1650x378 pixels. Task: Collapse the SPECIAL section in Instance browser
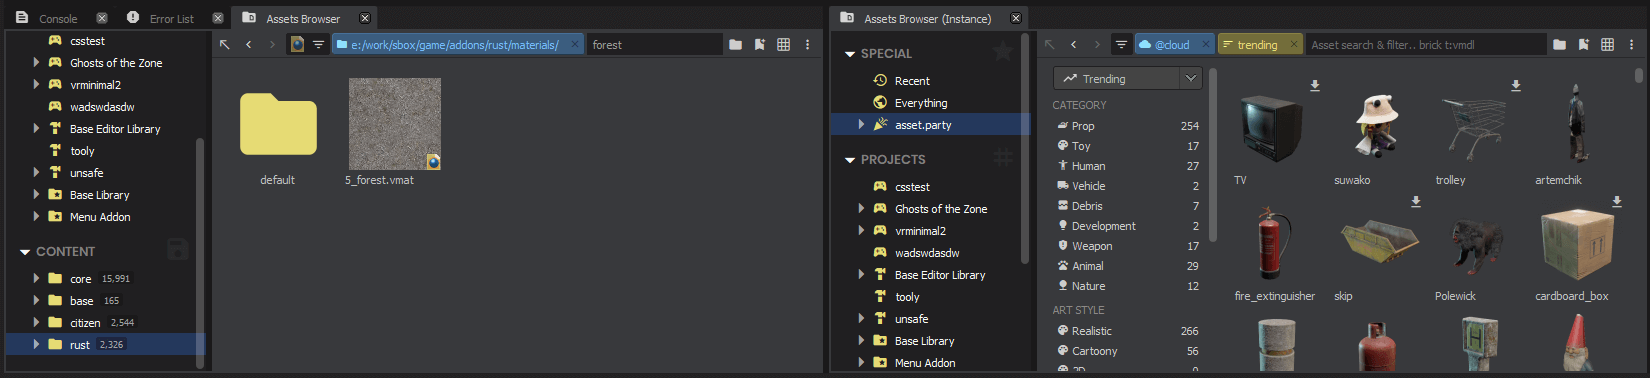850,54
